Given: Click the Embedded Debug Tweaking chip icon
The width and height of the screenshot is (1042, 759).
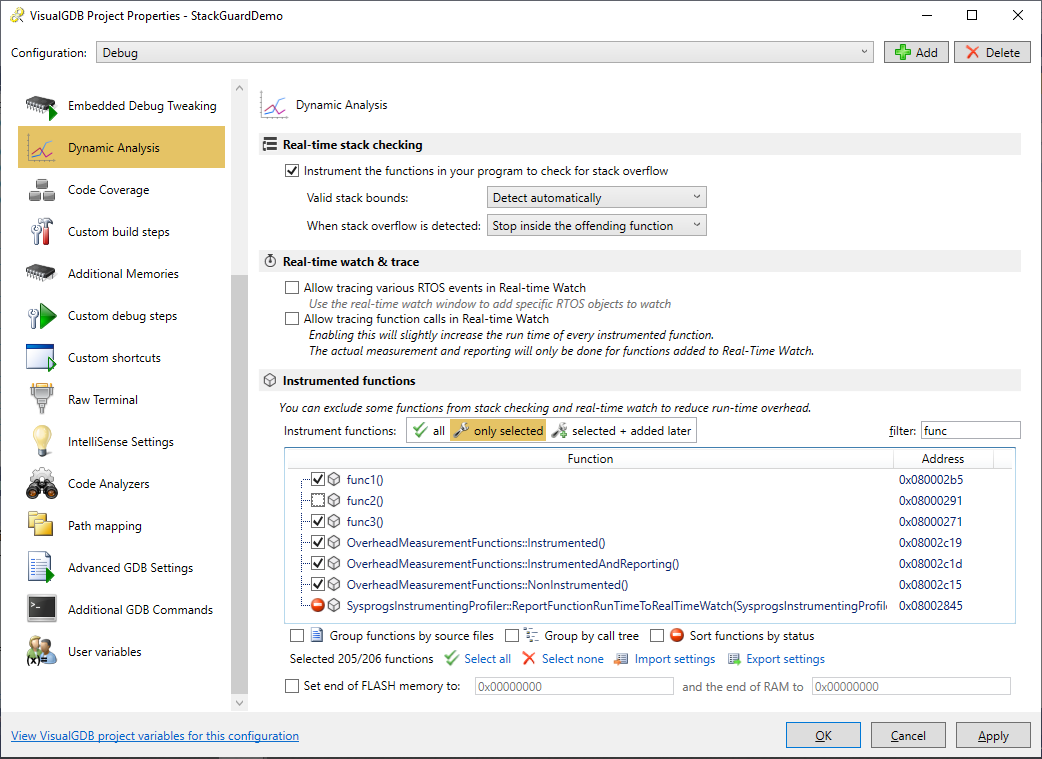Looking at the screenshot, I should tap(41, 106).
